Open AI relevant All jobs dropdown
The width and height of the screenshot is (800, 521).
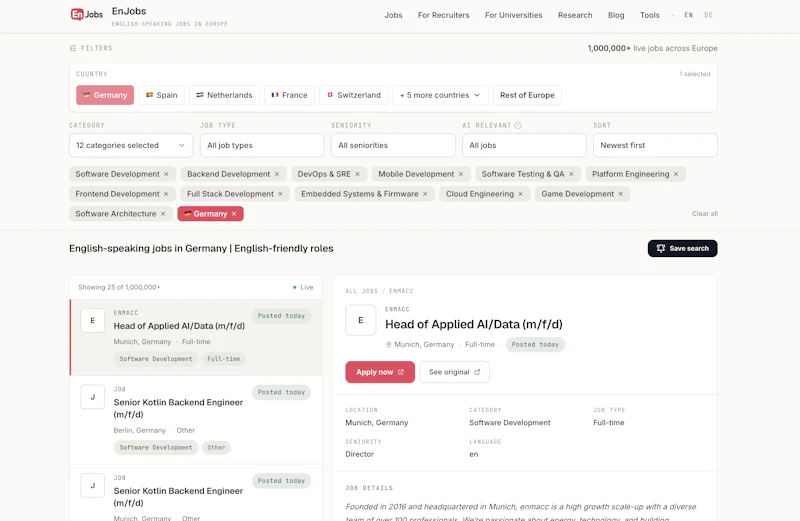coord(524,145)
